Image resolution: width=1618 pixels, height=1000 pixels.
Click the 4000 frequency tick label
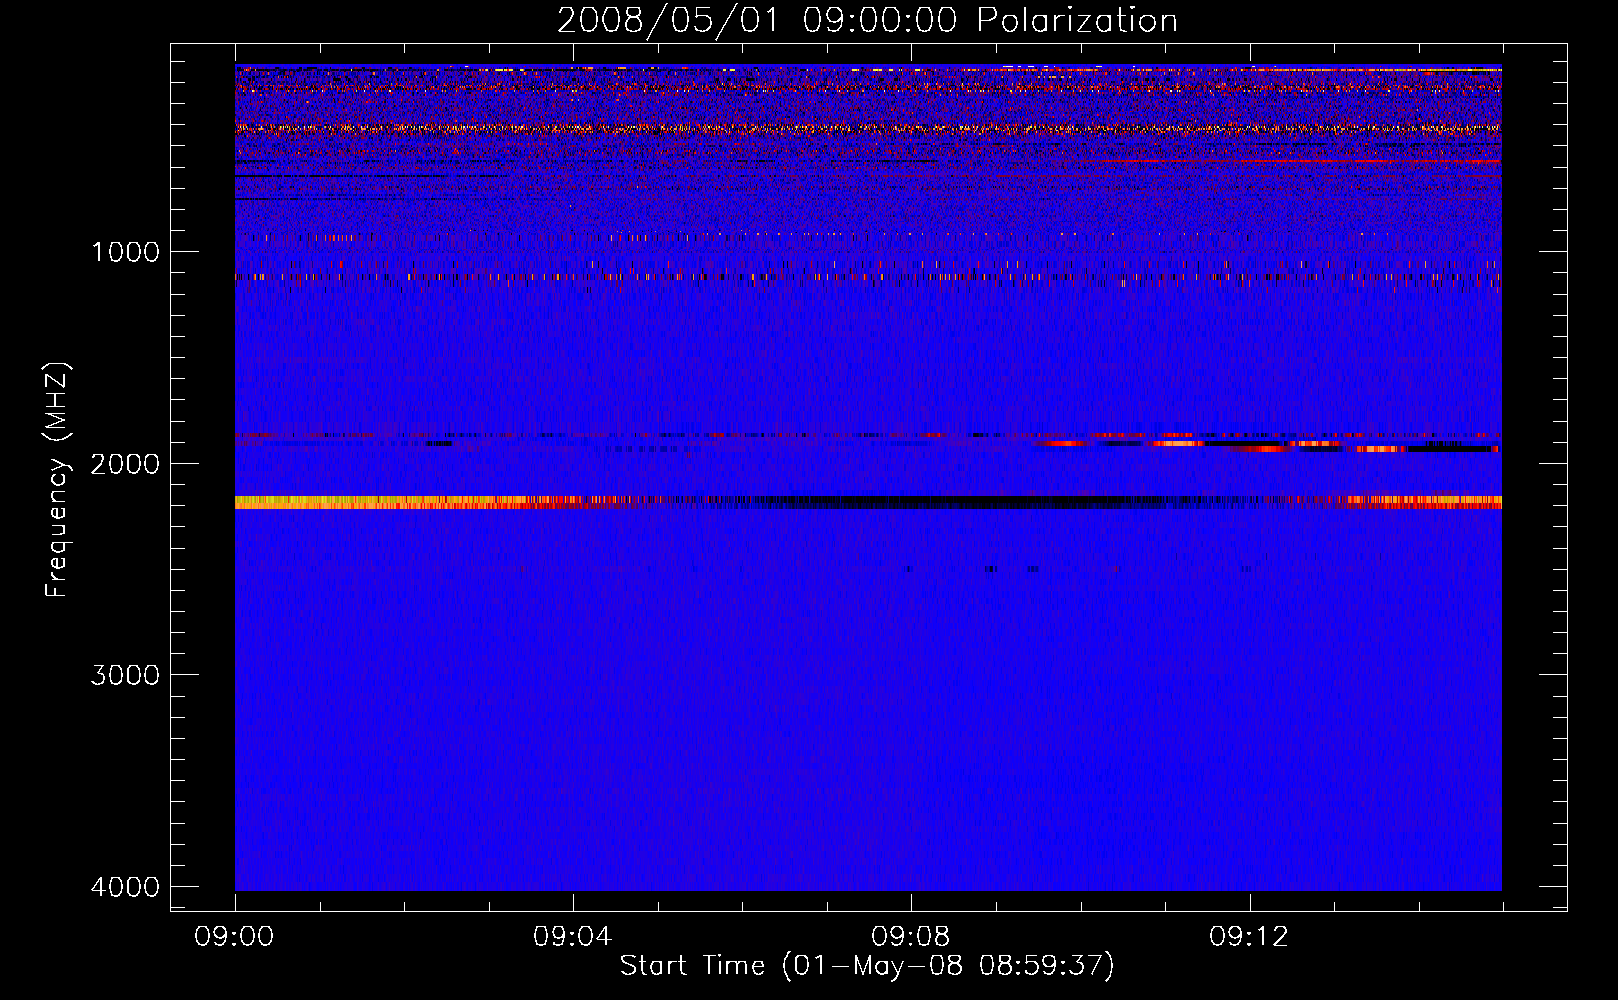click(125, 887)
